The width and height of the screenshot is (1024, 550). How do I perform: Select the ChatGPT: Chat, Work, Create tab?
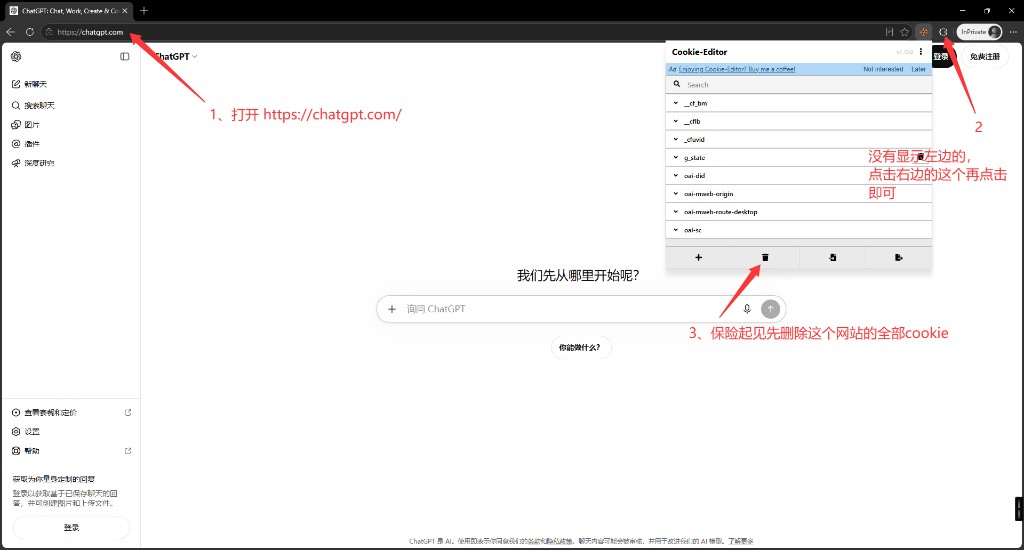click(69, 10)
